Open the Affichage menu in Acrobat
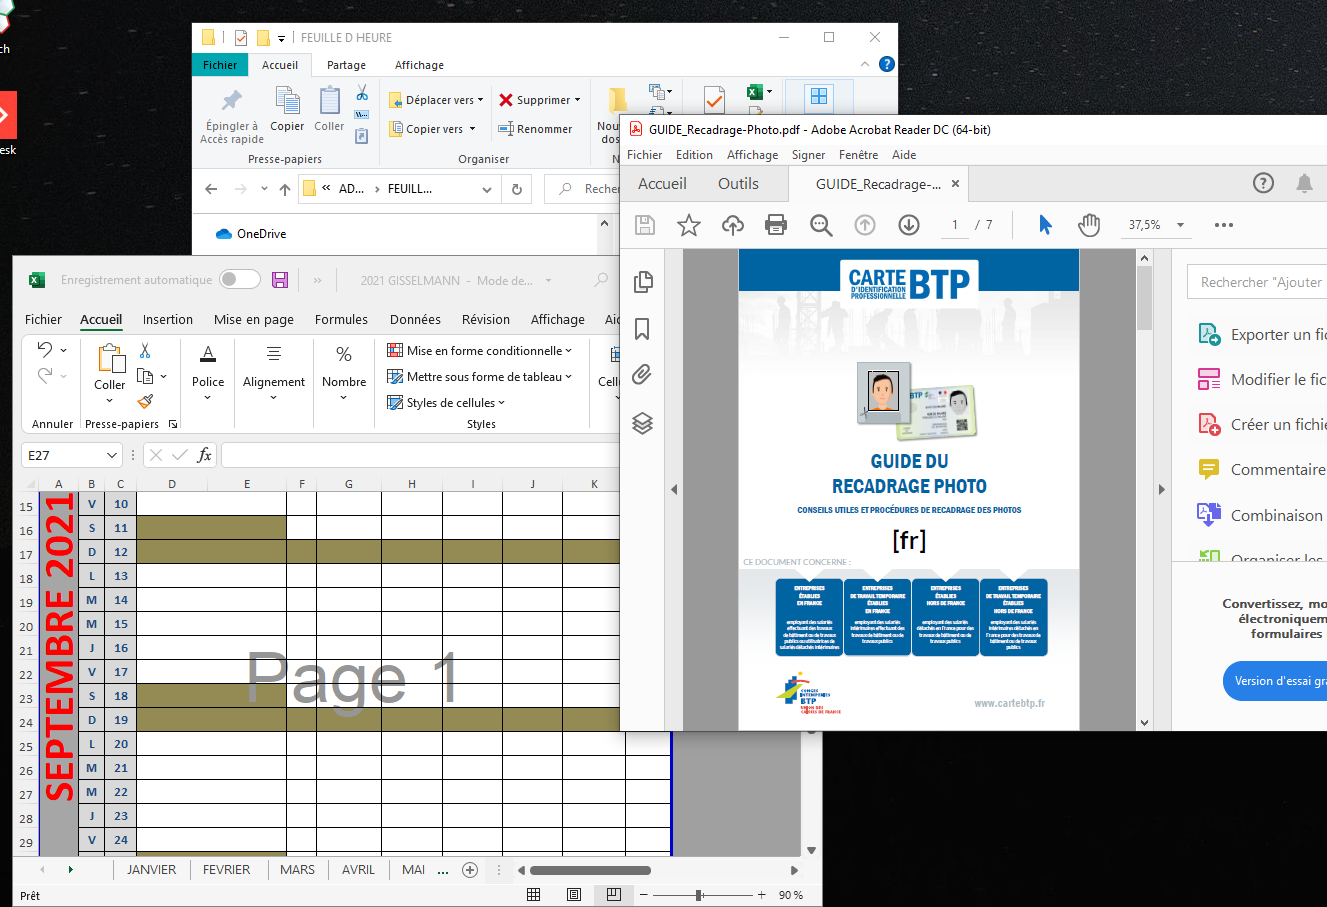The image size is (1327, 907). 752,155
